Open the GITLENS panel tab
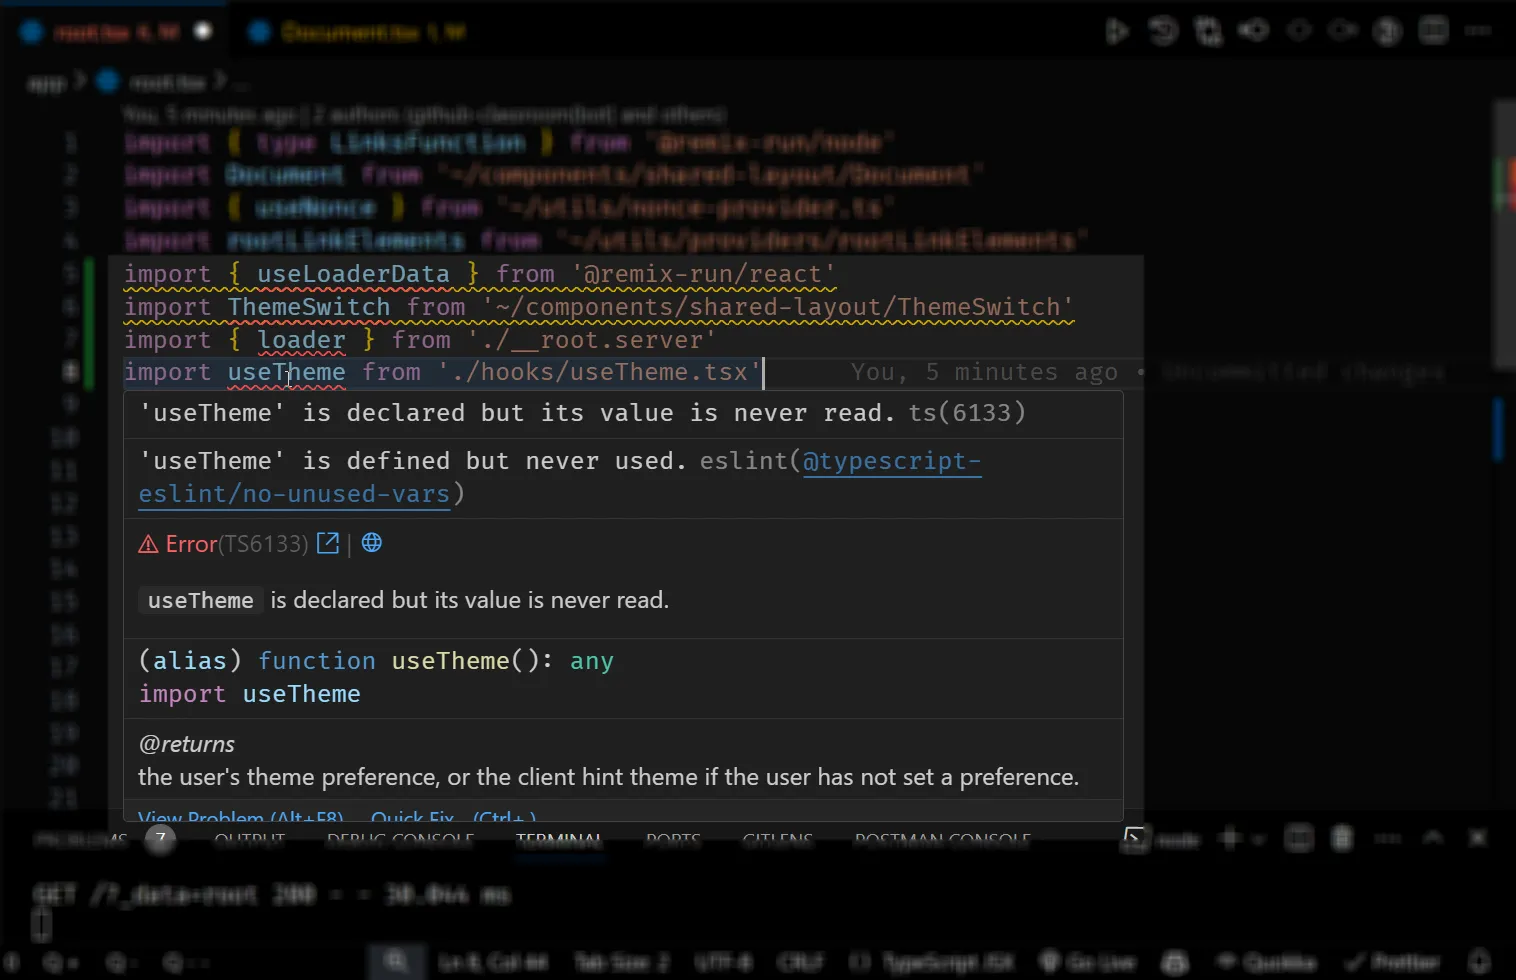This screenshot has width=1516, height=980. pos(777,840)
